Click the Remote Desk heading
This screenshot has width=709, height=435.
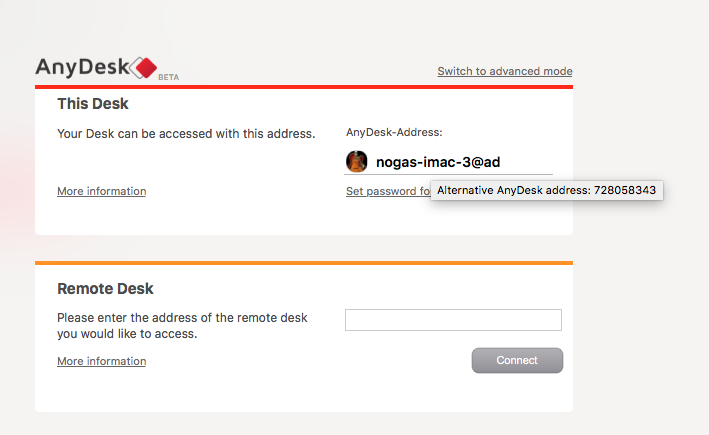[x=105, y=289]
